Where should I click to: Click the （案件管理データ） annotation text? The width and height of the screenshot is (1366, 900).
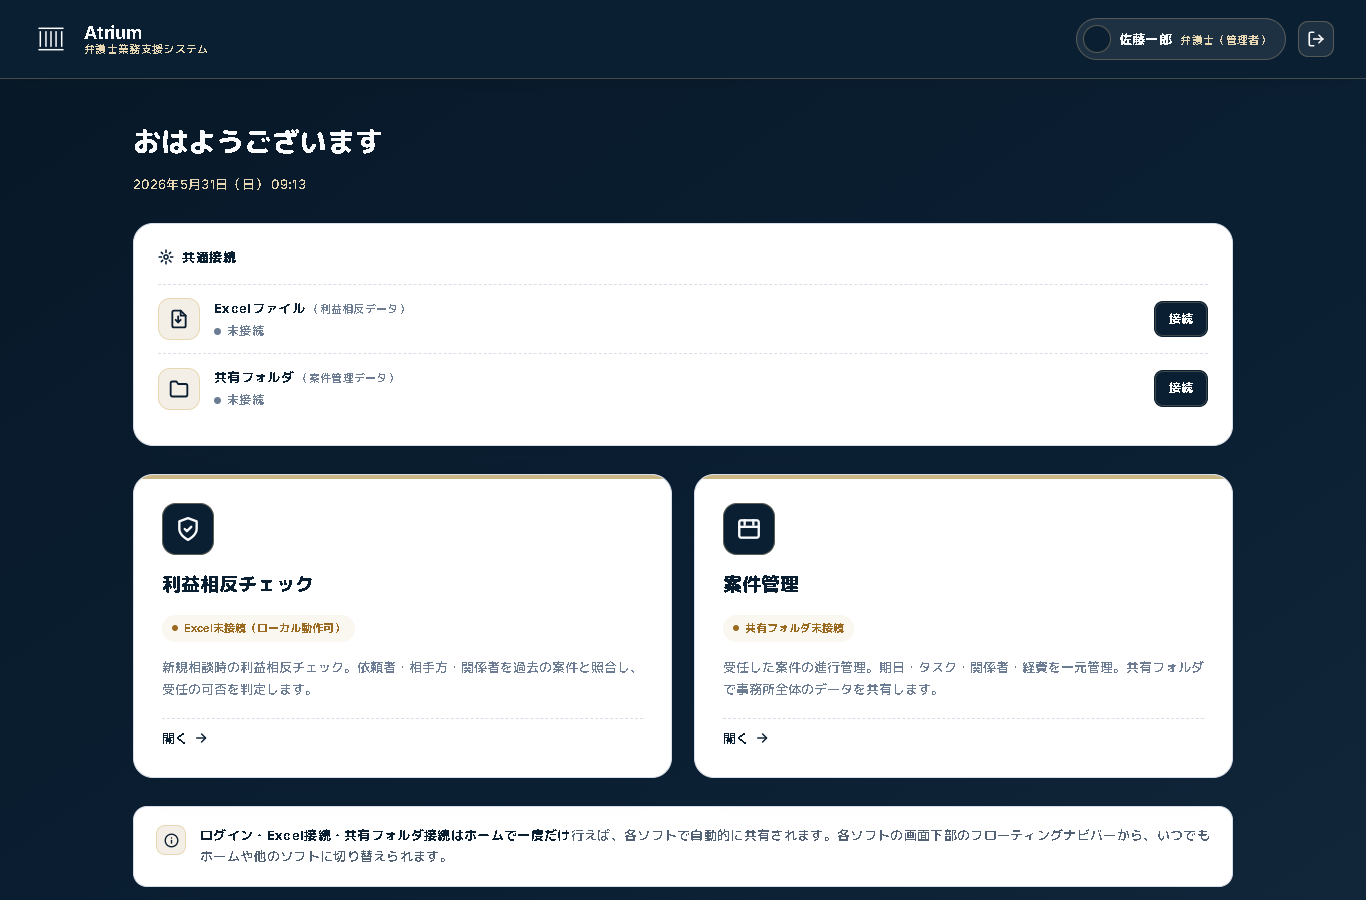pos(349,378)
